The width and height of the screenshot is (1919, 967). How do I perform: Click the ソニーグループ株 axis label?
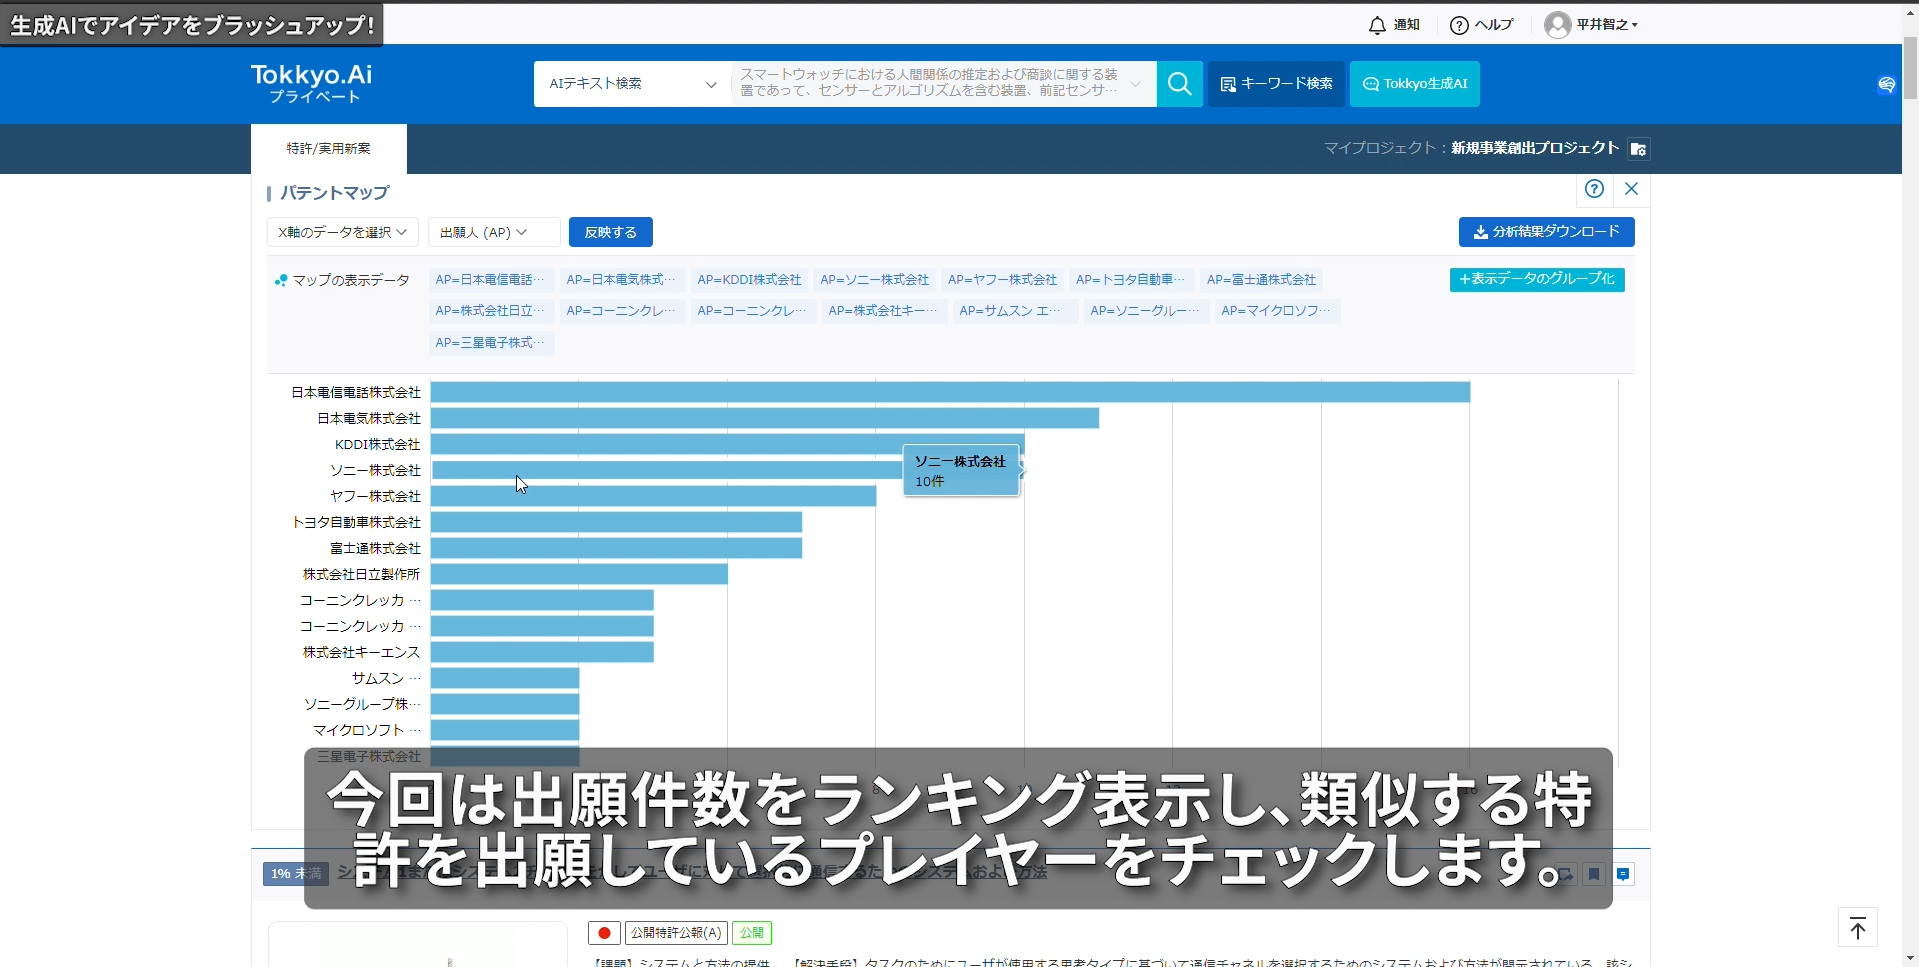(362, 704)
